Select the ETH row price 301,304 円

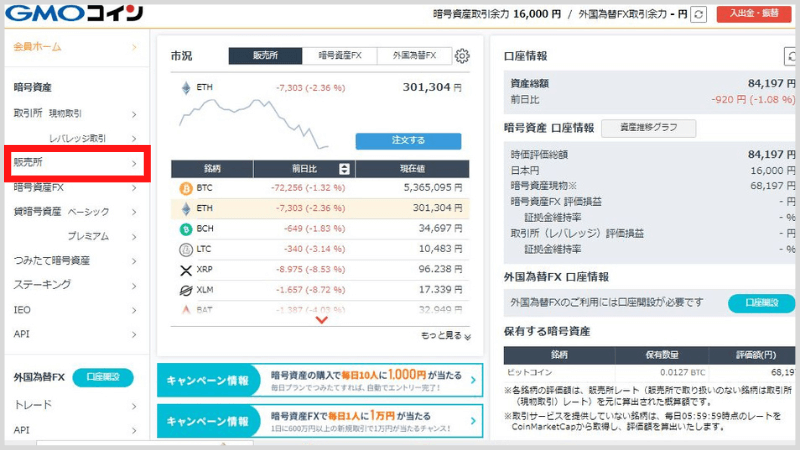tap(437, 208)
